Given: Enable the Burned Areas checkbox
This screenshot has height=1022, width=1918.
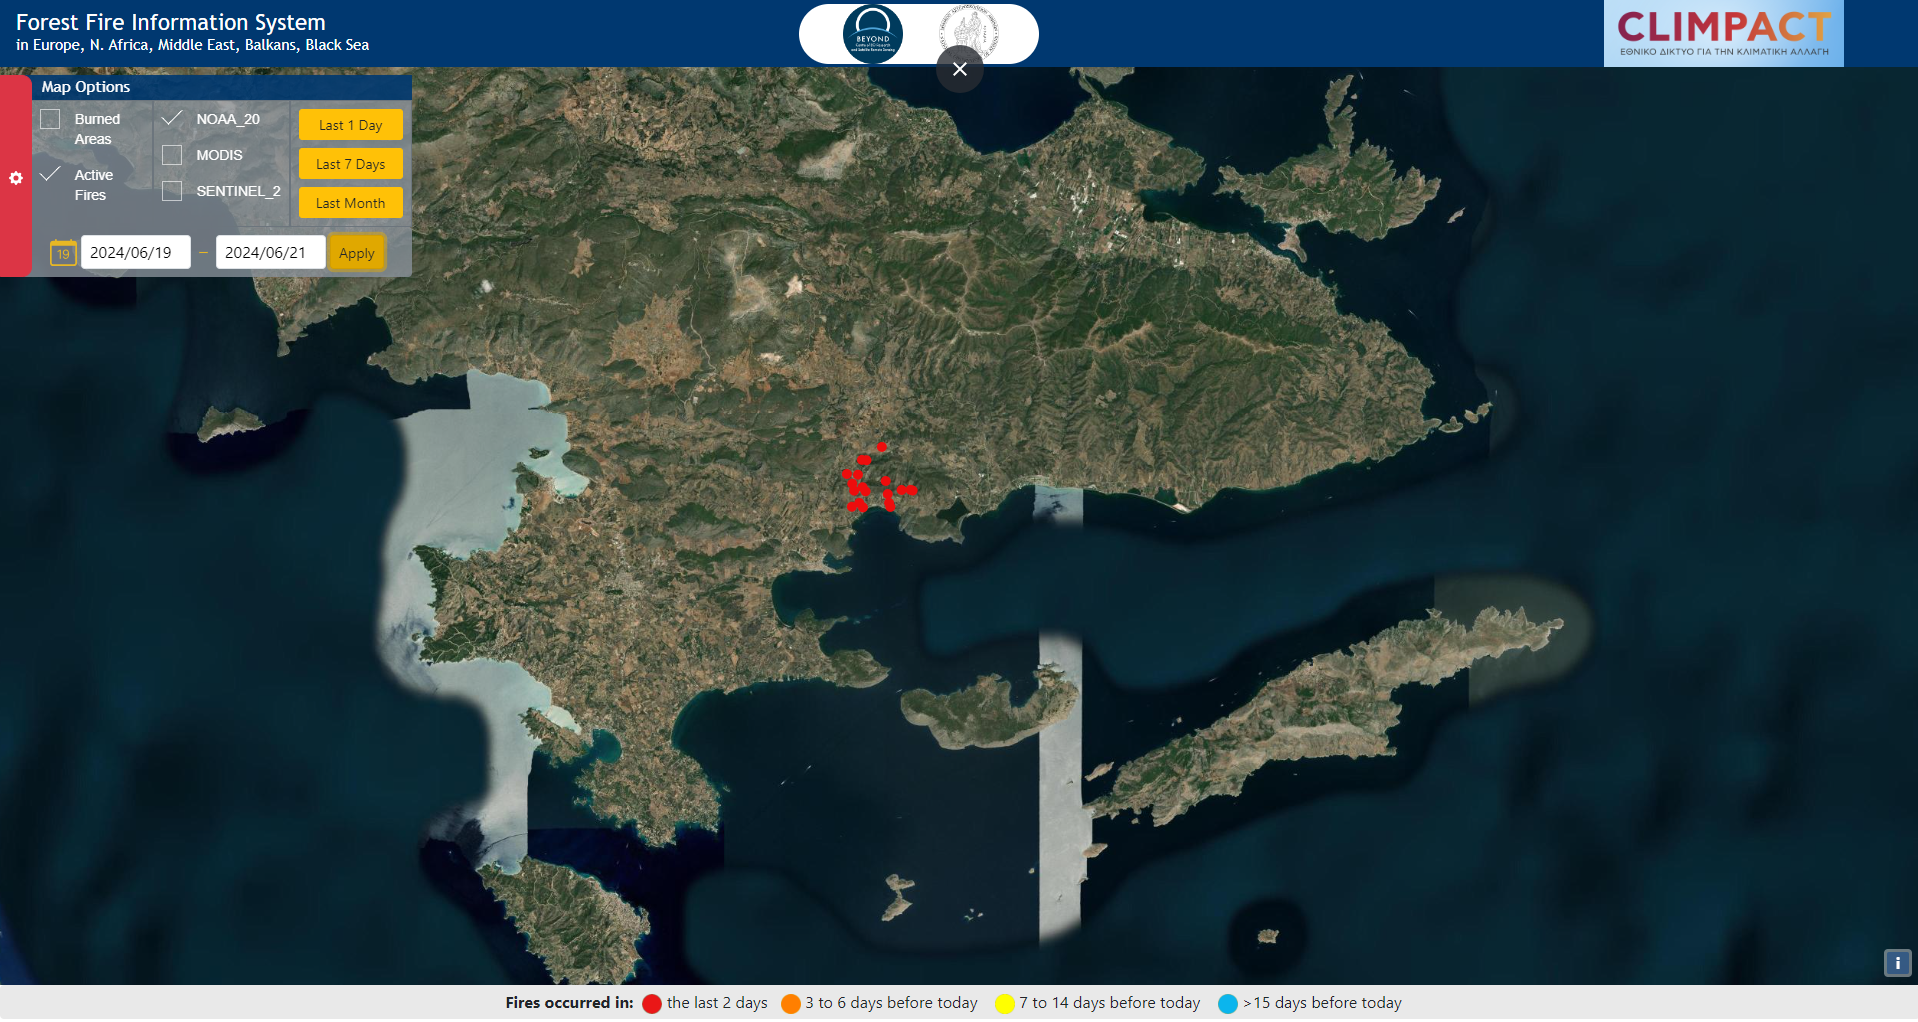Looking at the screenshot, I should [50, 119].
